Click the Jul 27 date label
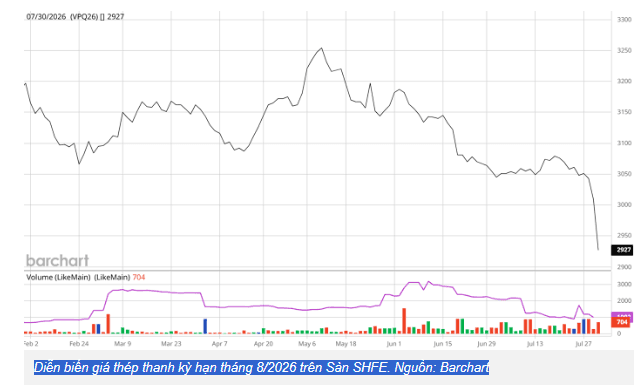The width and height of the screenshot is (642, 392). 583,344
